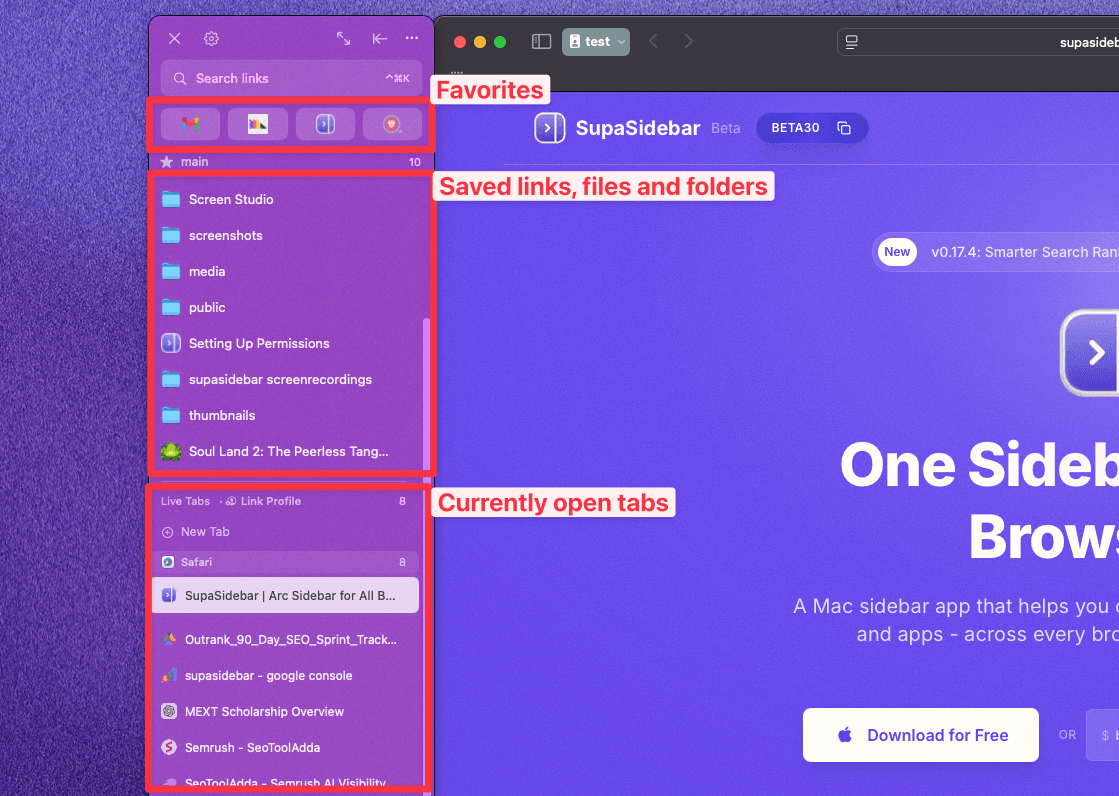Viewport: 1119px width, 796px height.
Task: Click the Search links field
Action: tap(291, 79)
